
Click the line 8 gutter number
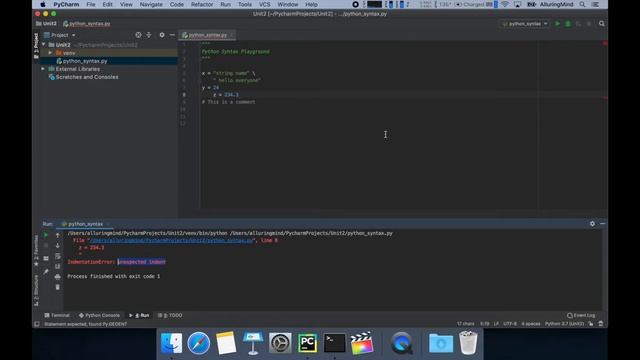184,95
